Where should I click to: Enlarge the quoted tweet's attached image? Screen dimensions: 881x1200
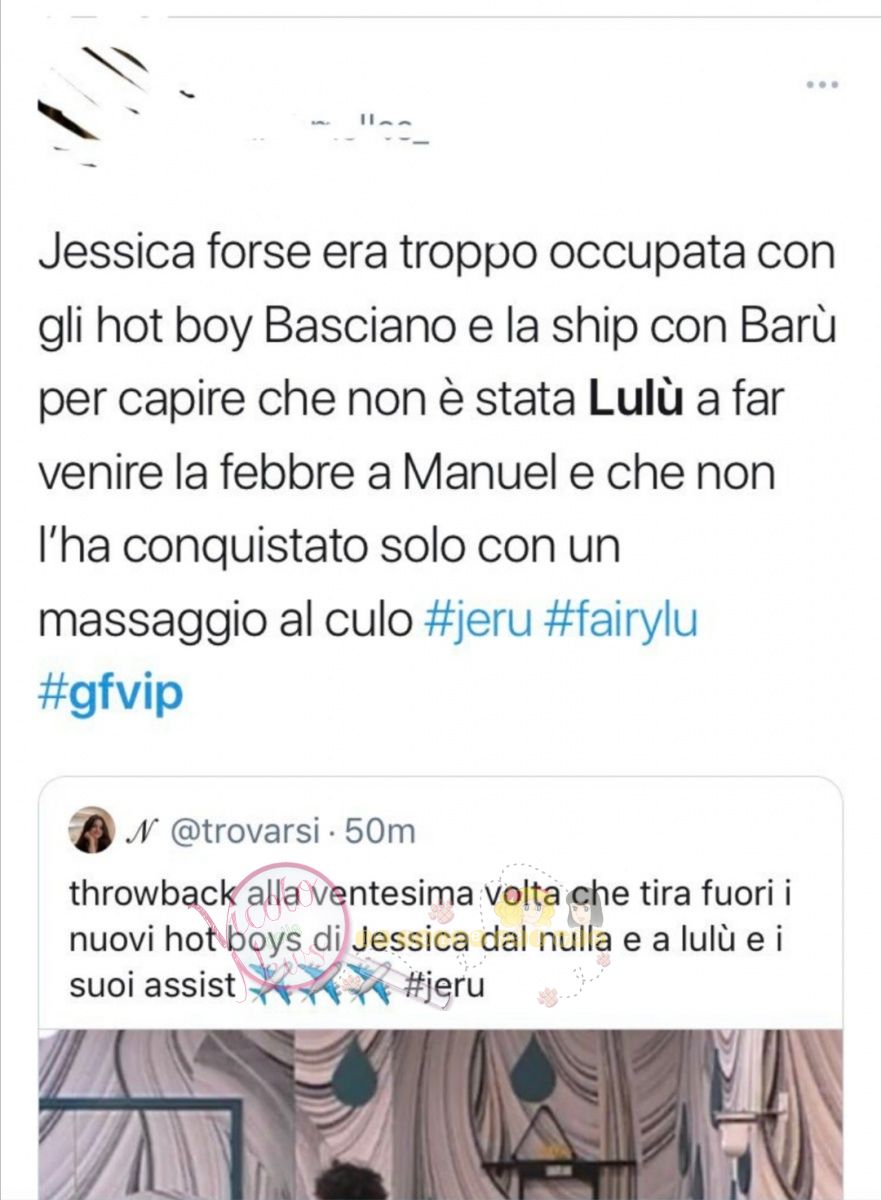point(441,1114)
